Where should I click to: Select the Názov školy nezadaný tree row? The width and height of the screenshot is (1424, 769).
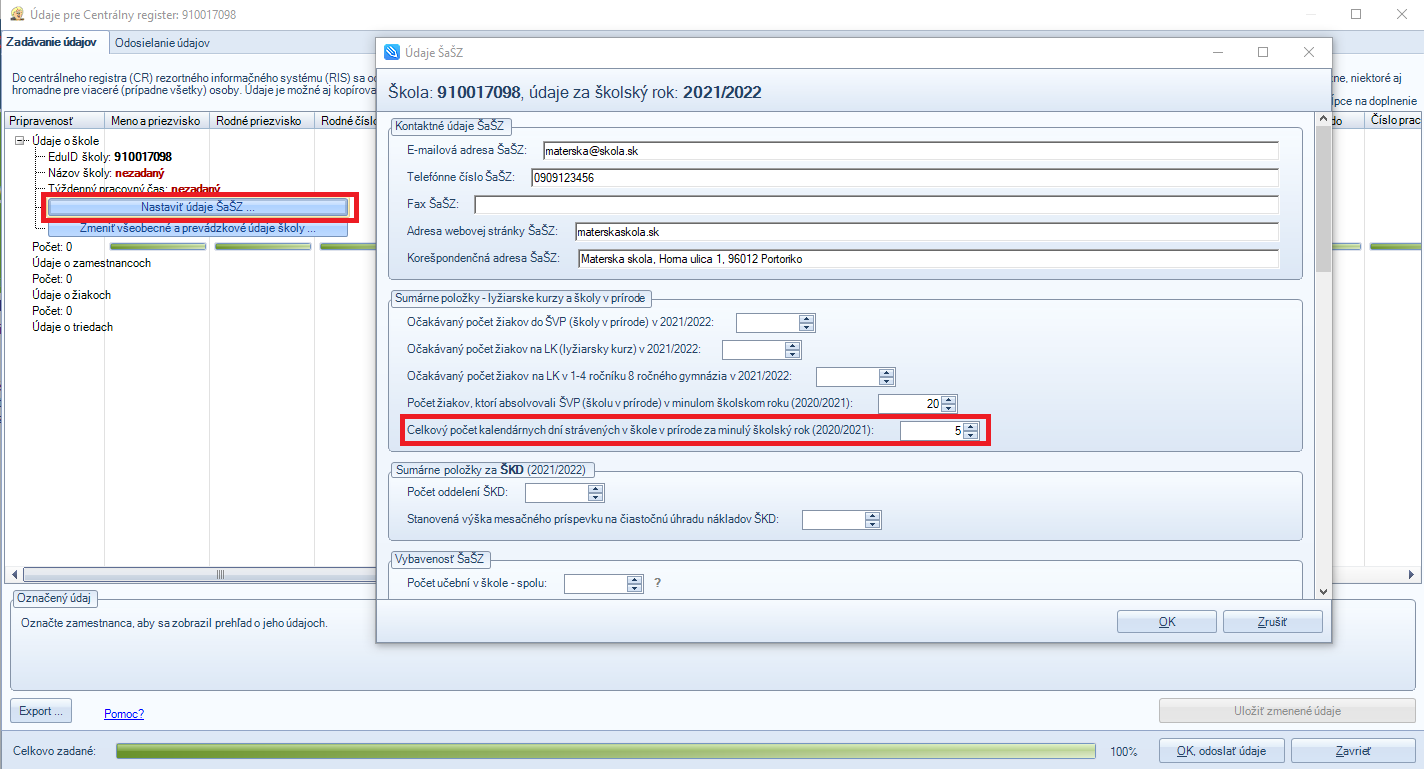[x=106, y=173]
